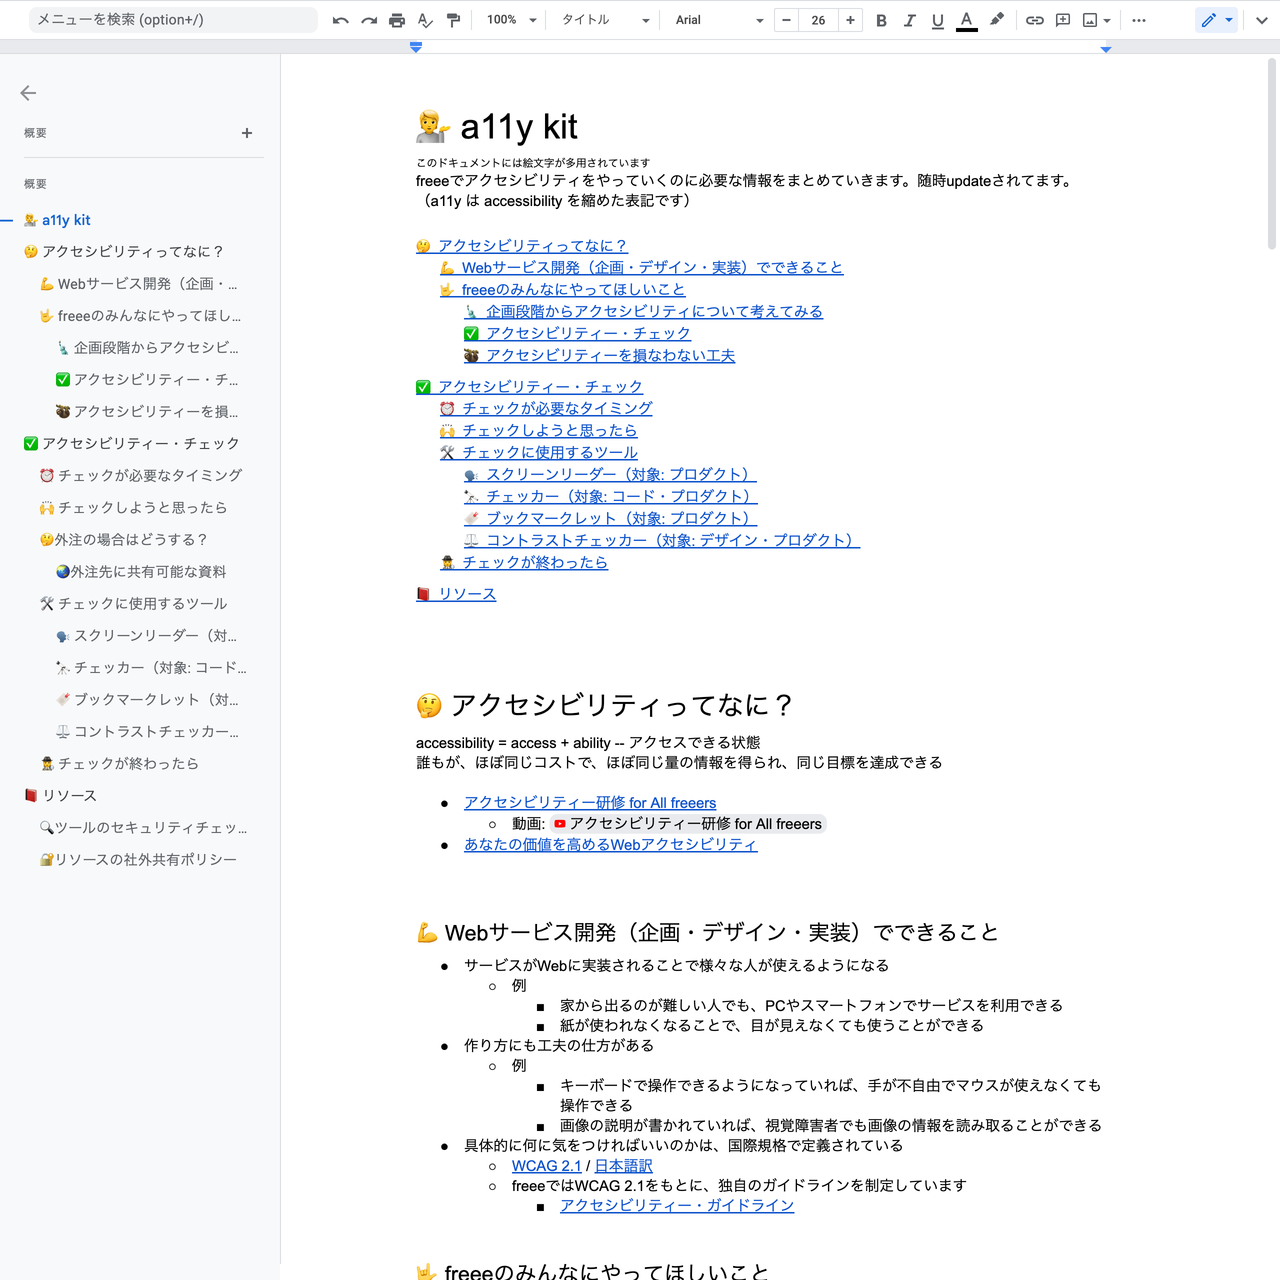Open link あなたの価値を高めるWebアクセシビリティ

pos(611,845)
